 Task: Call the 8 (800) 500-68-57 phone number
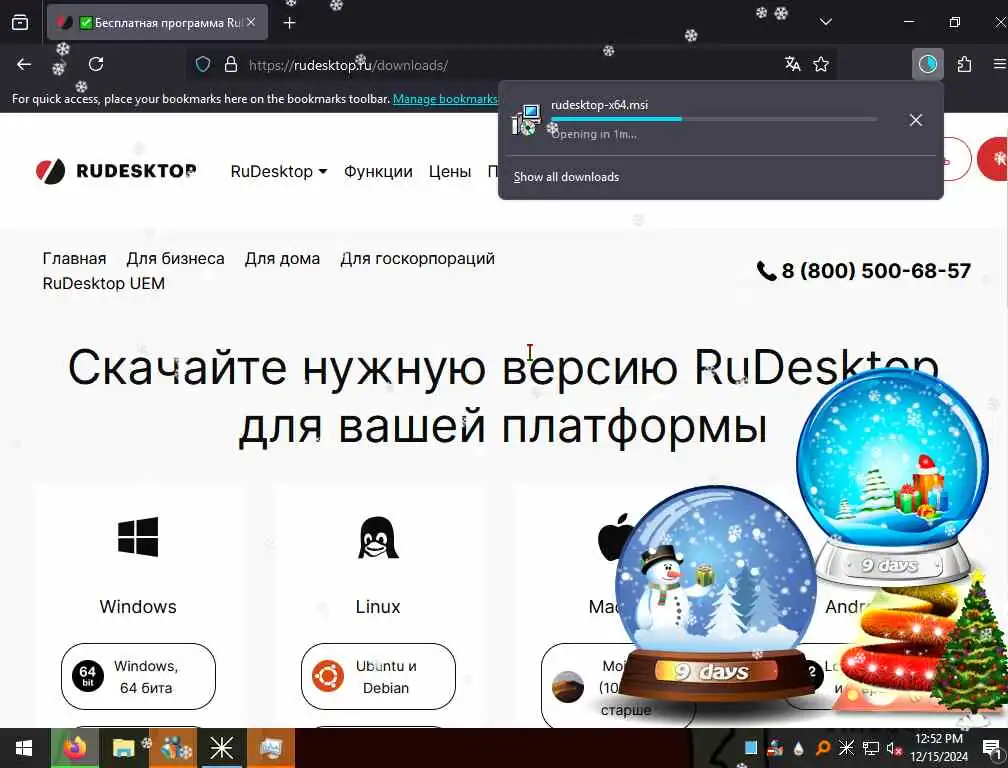864,271
